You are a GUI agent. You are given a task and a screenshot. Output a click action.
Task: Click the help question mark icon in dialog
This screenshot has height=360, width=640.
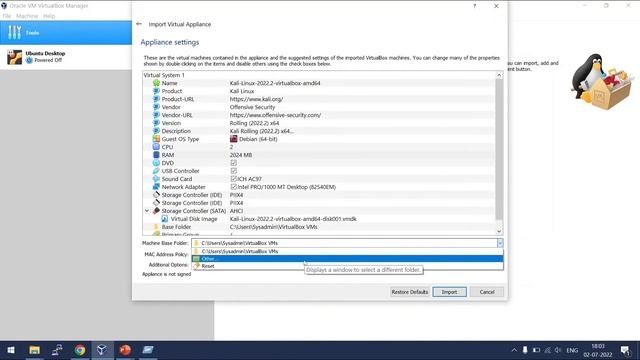(x=474, y=6)
